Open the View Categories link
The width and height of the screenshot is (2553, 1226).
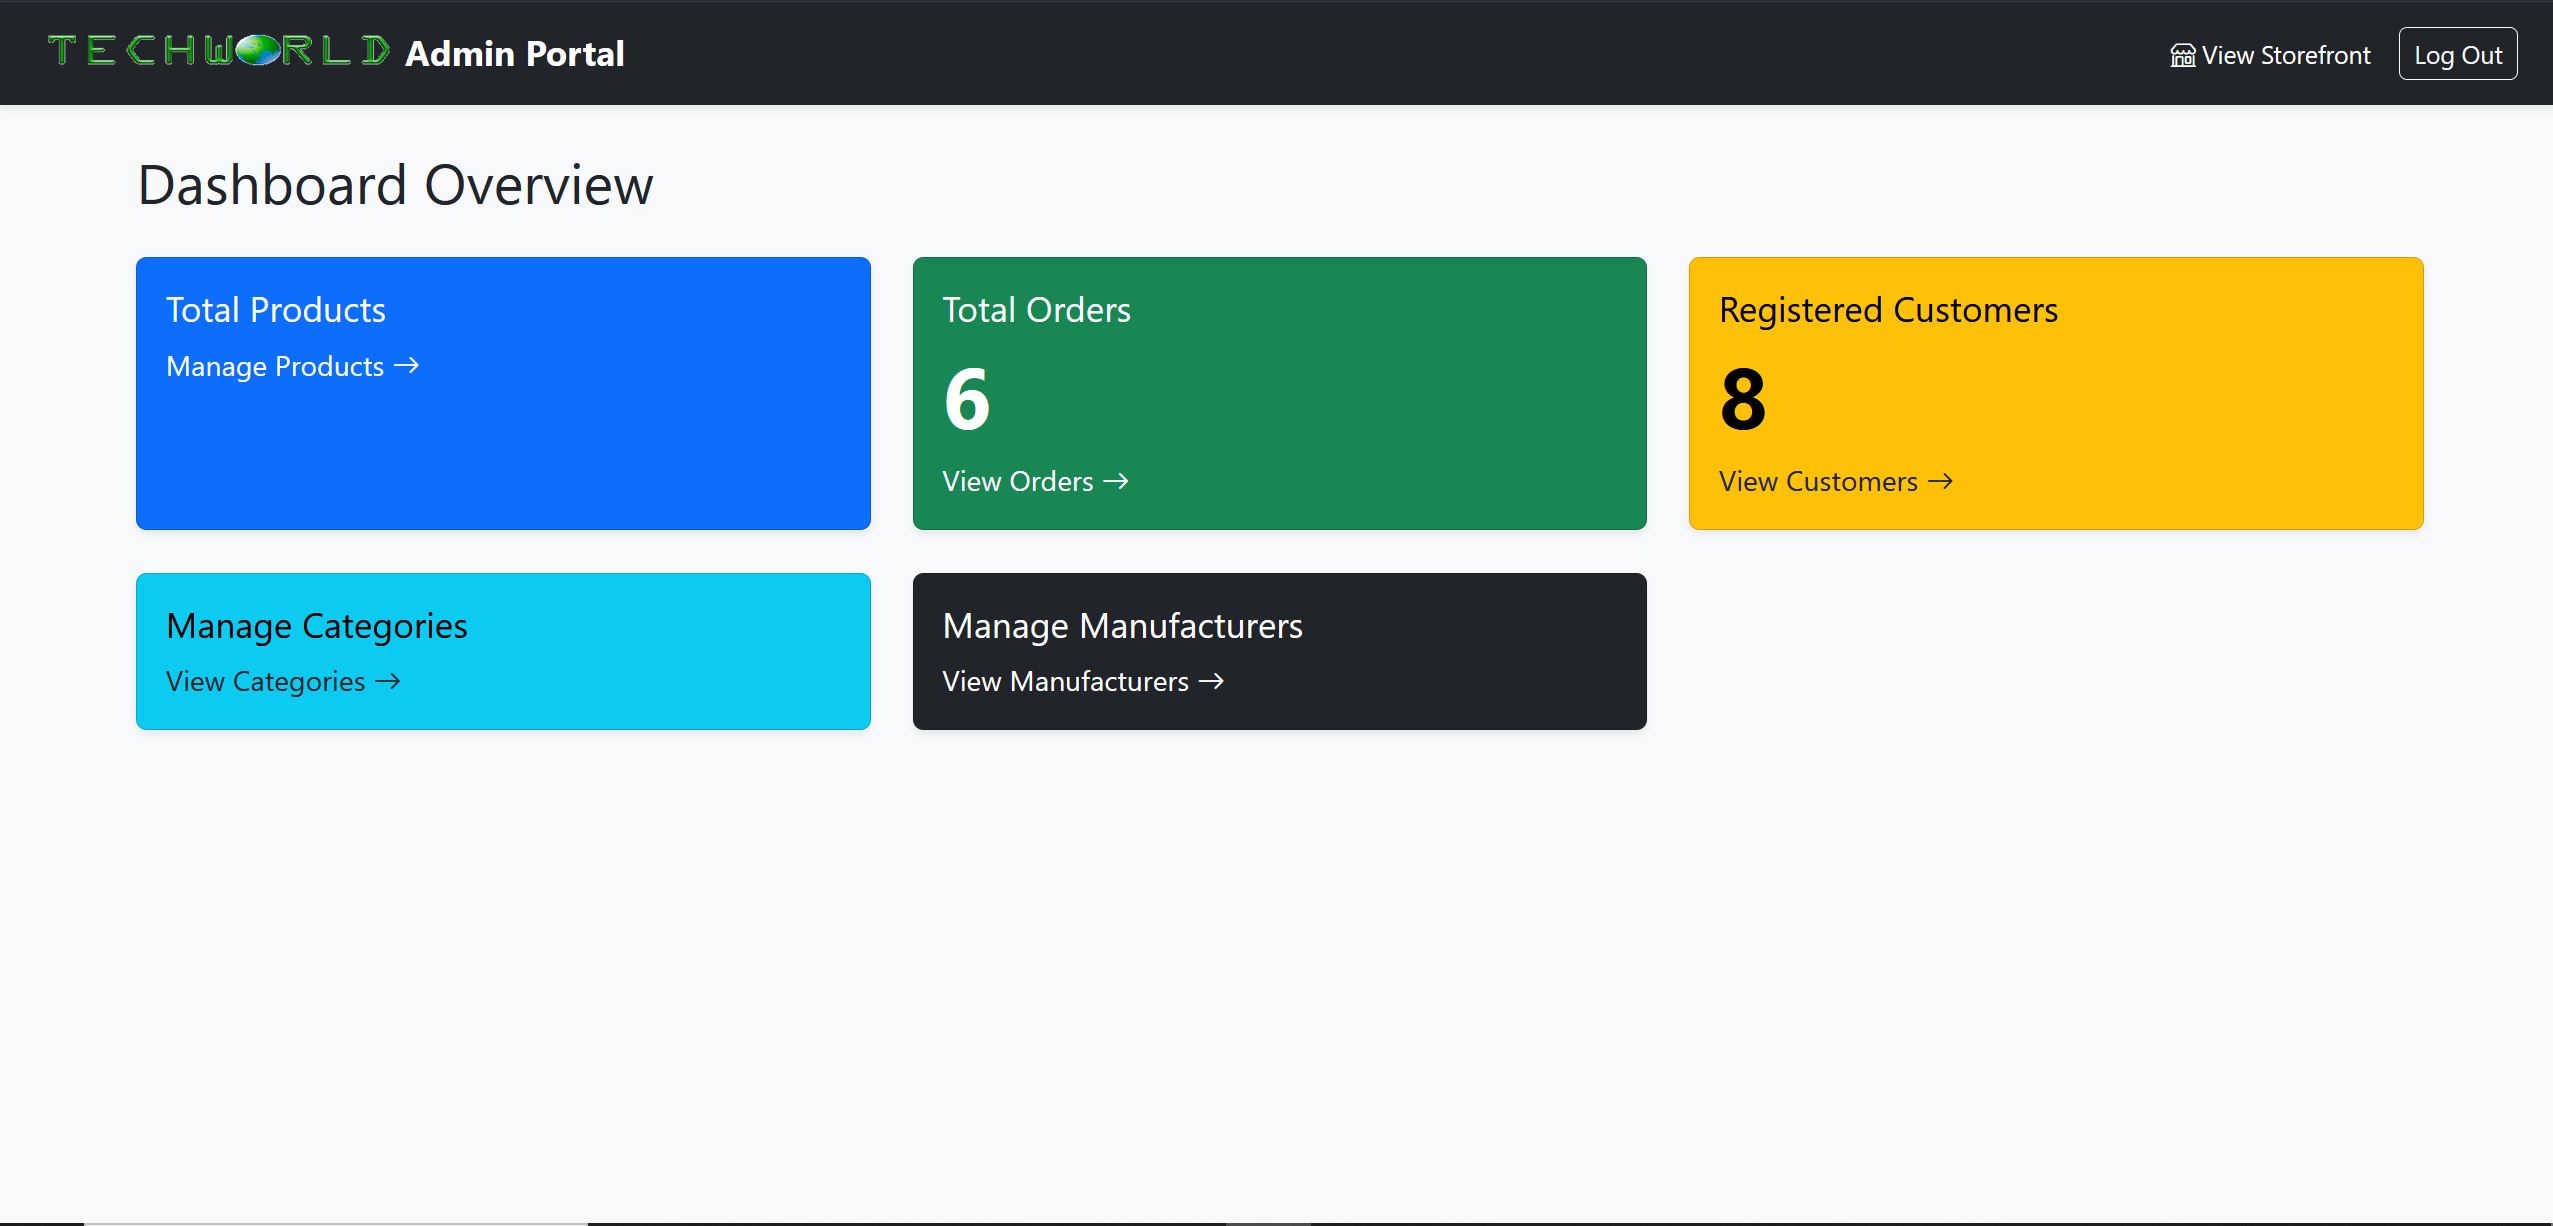pyautogui.click(x=283, y=681)
